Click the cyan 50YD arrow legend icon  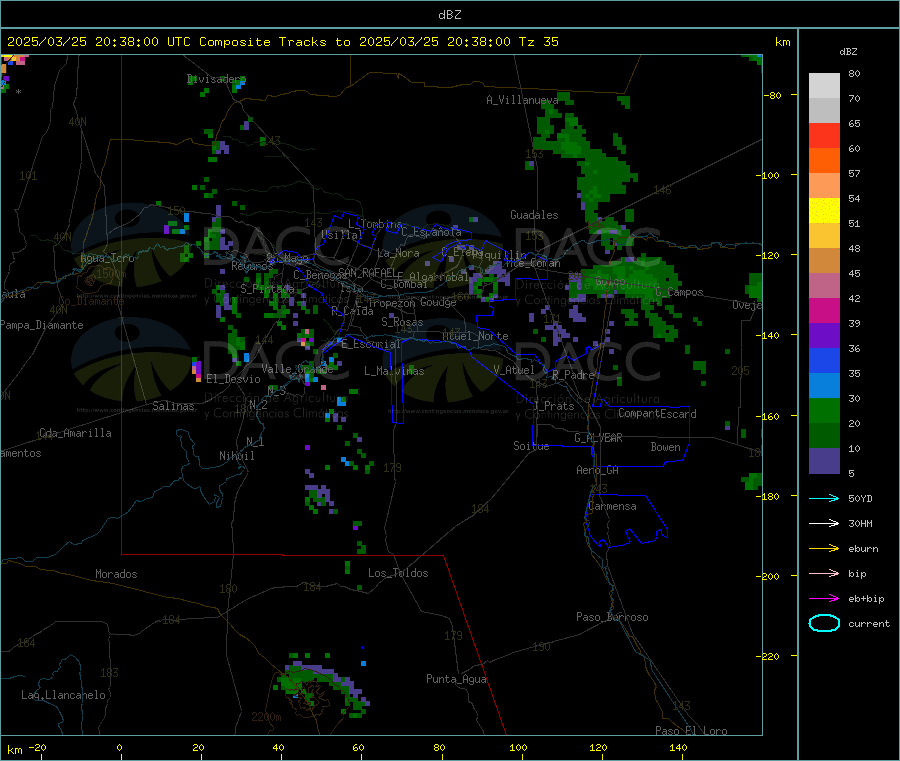(824, 498)
